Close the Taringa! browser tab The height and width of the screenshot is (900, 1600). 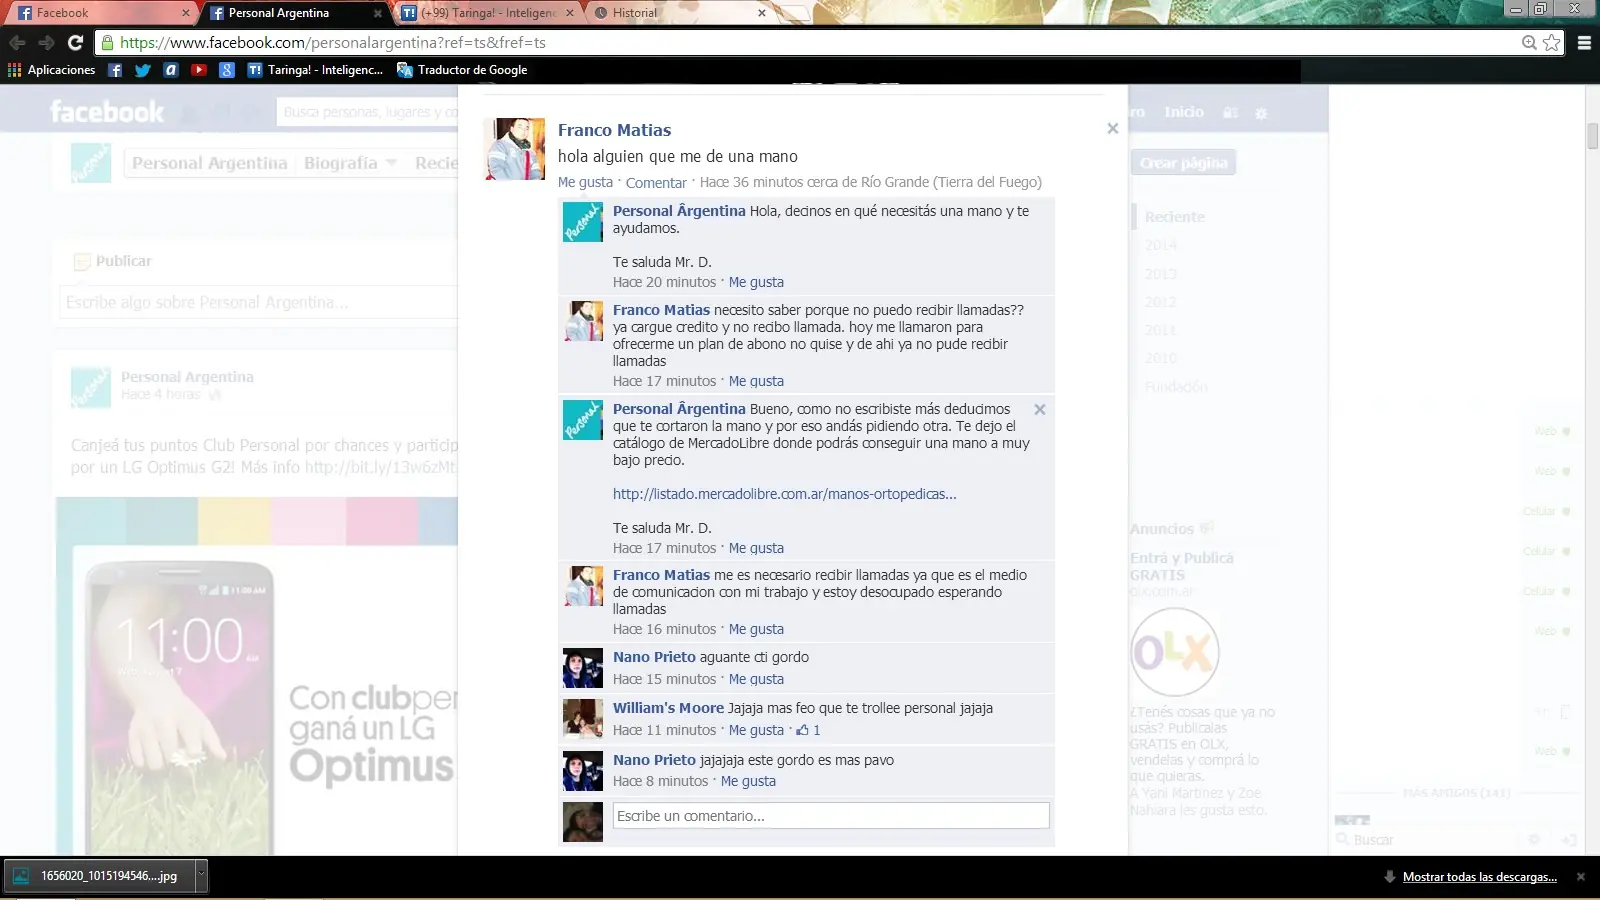570,13
